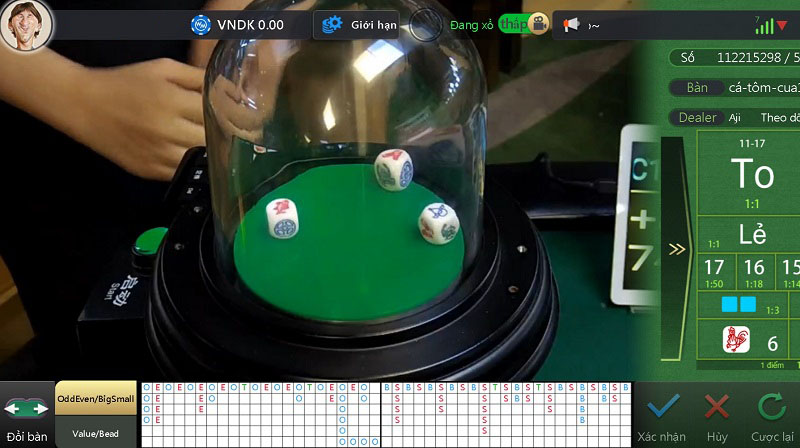
Task: Collapse betting panel with double chevron arrow
Action: (677, 249)
